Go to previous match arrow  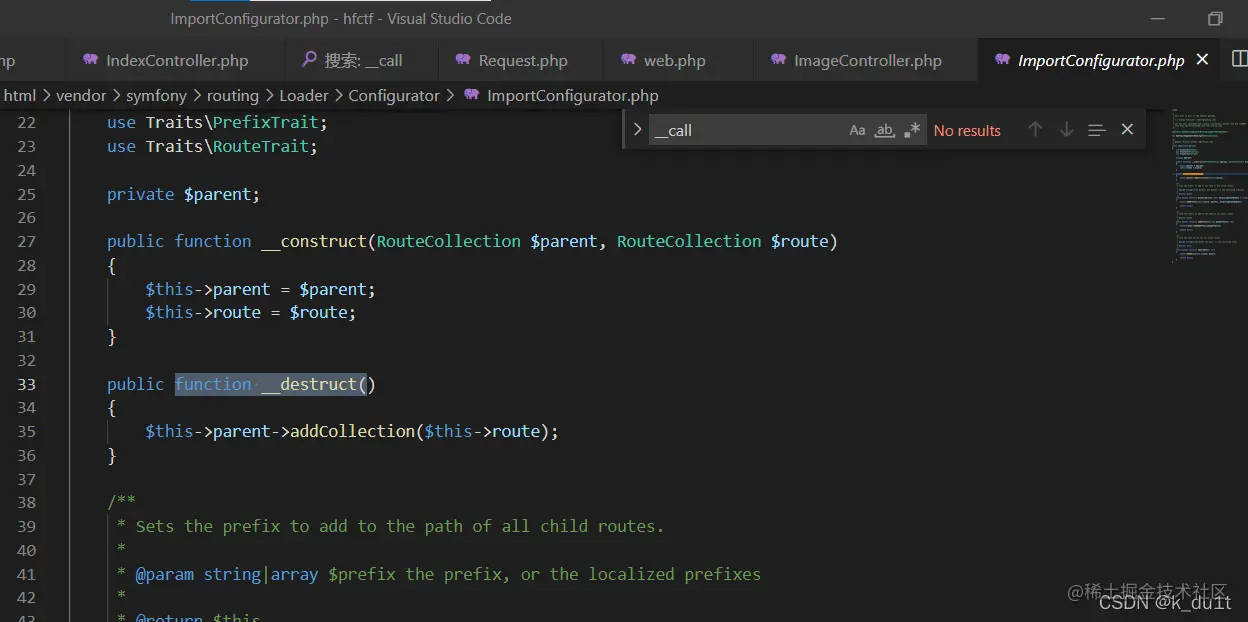1035,130
